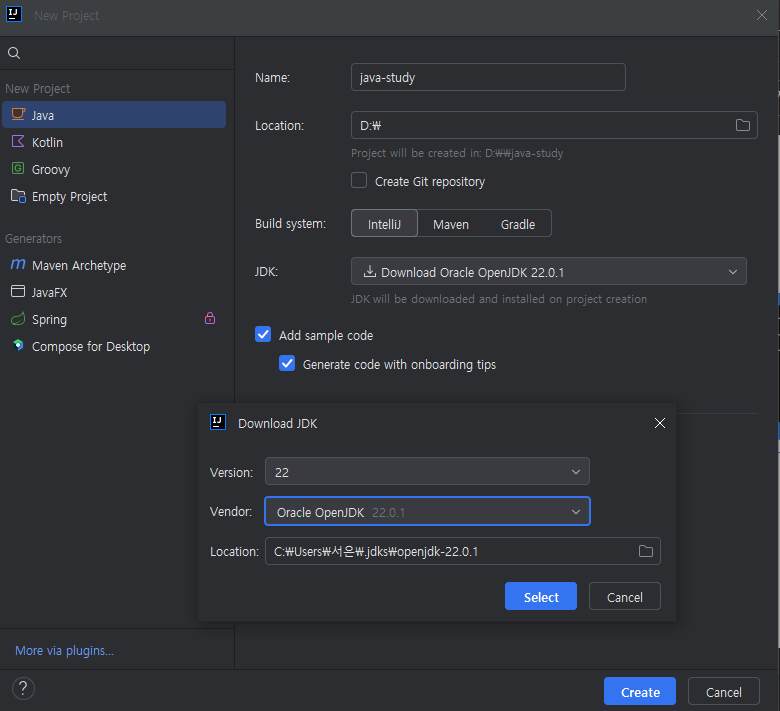Select Spring generator

(114, 319)
